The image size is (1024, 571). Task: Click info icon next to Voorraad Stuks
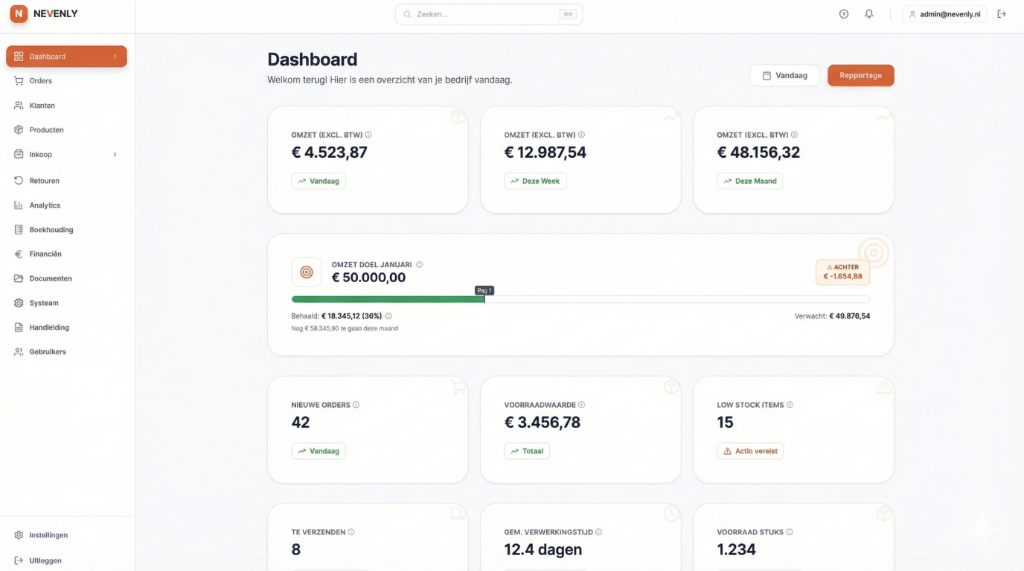pyautogui.click(x=789, y=532)
